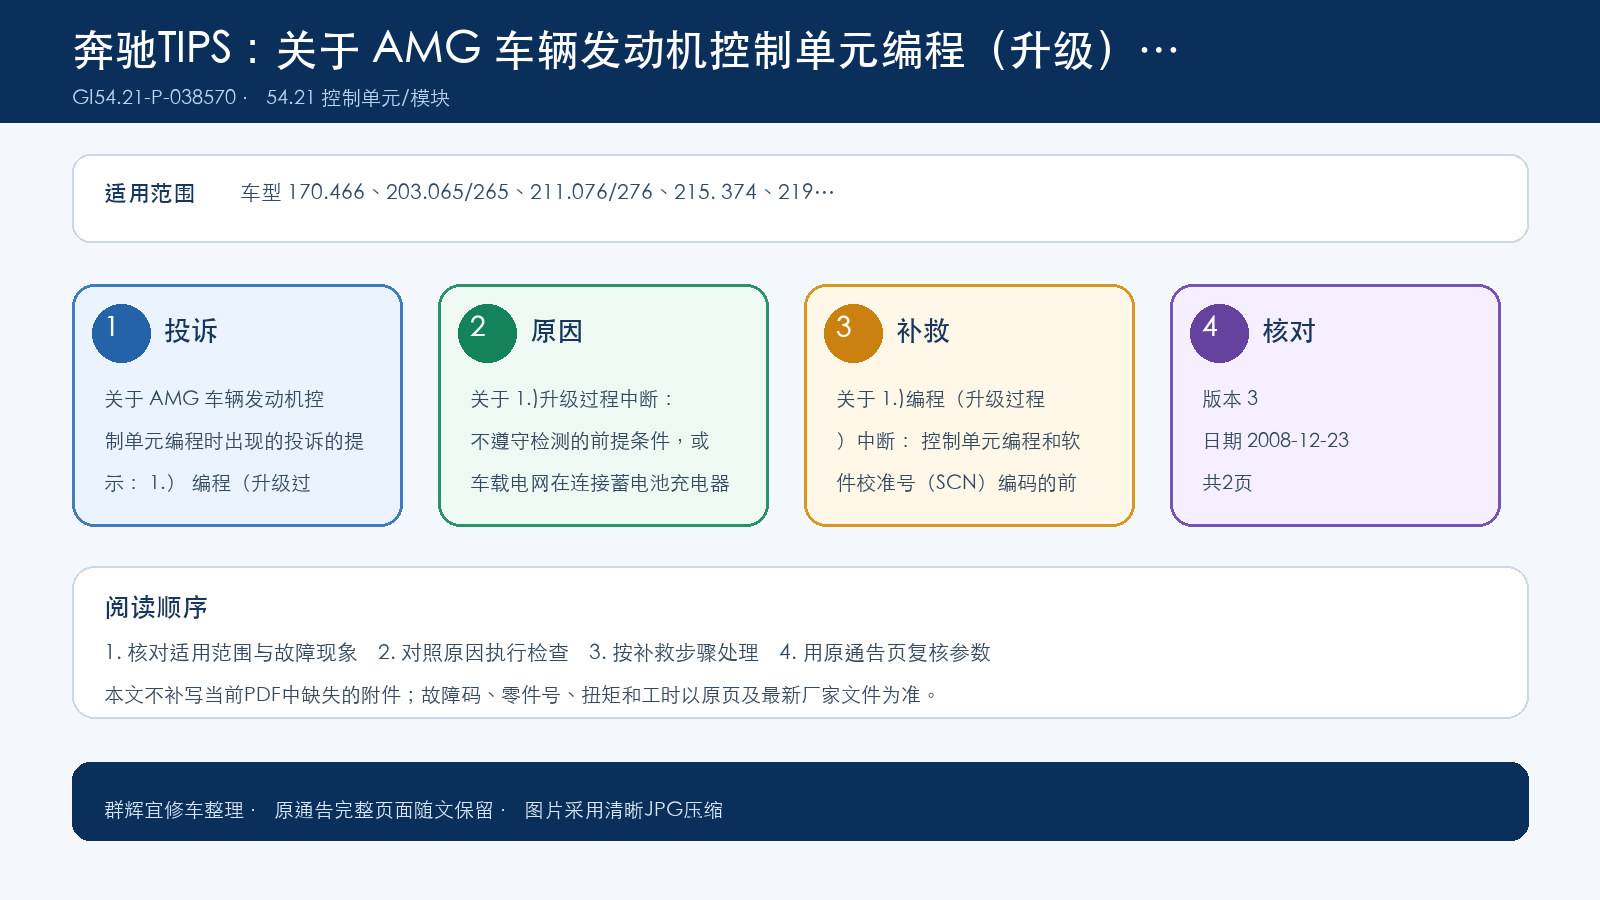Select the 原因 card heading

[557, 331]
